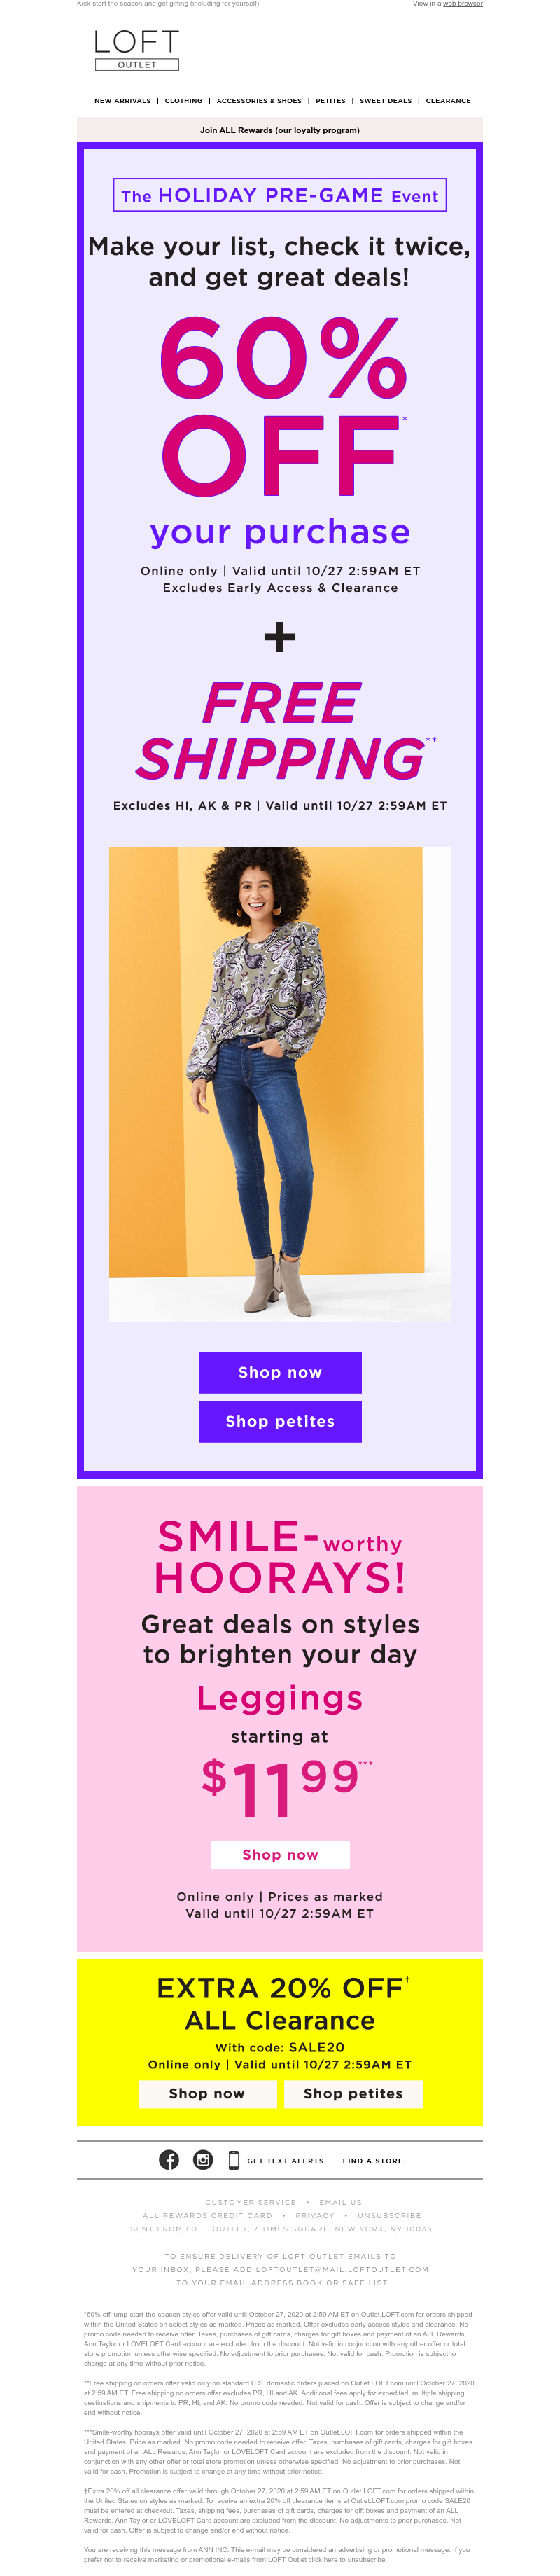
Task: Open the Sweet Deals navigation link
Action: [386, 101]
